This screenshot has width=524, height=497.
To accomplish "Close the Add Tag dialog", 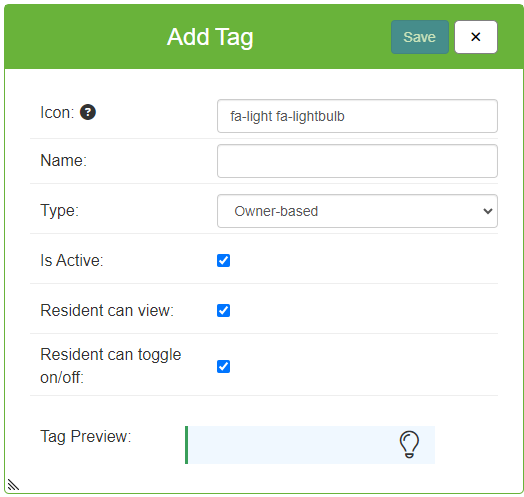I will [x=476, y=37].
